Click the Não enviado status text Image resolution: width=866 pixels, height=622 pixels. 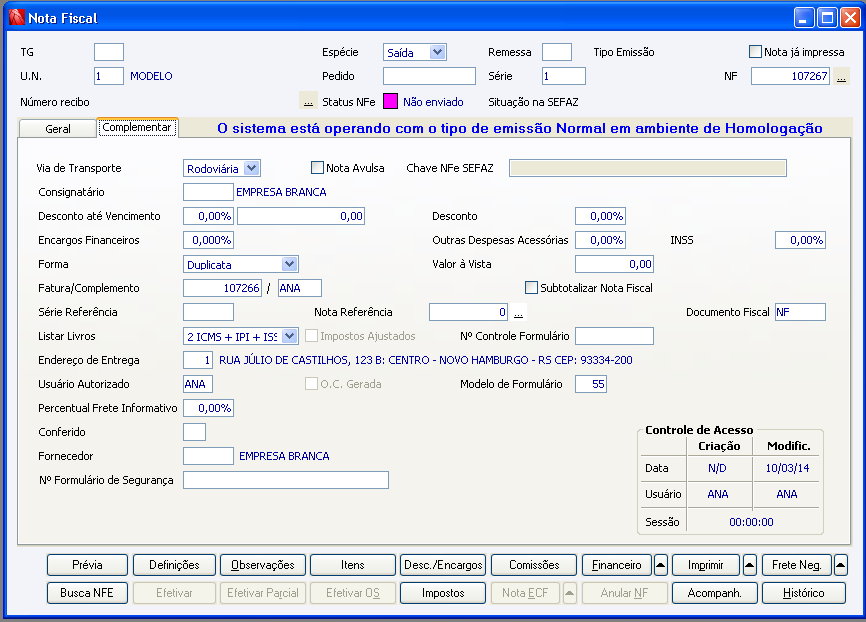click(433, 102)
